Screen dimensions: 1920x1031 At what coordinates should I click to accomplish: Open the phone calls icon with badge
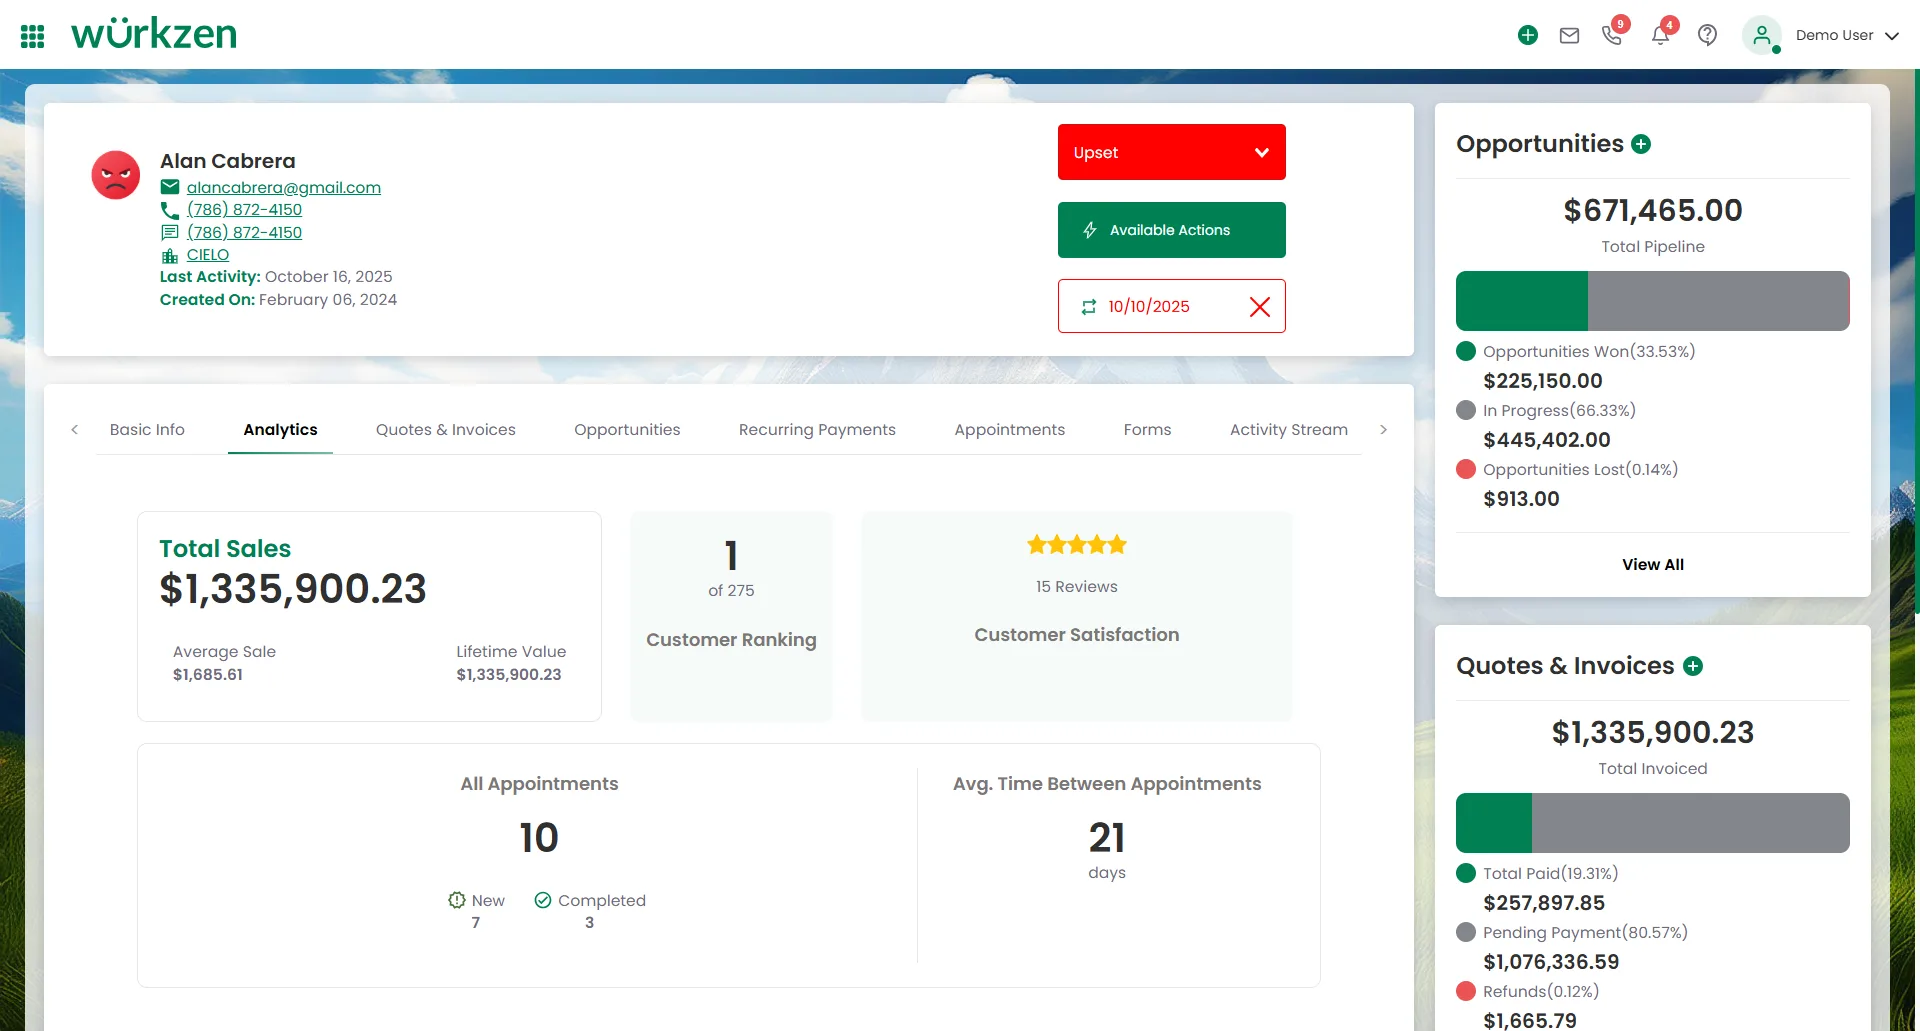coord(1611,35)
